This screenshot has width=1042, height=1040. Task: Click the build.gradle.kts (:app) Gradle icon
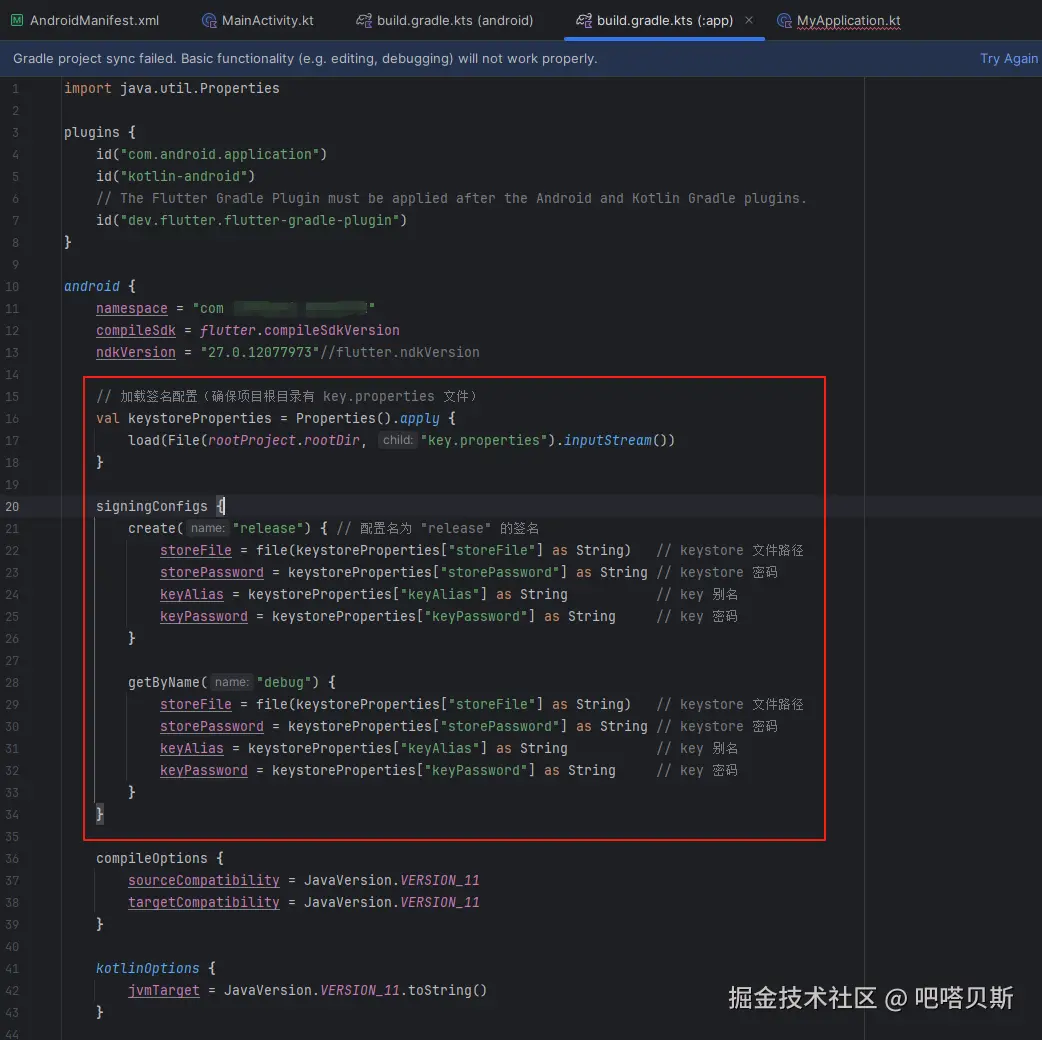click(583, 21)
